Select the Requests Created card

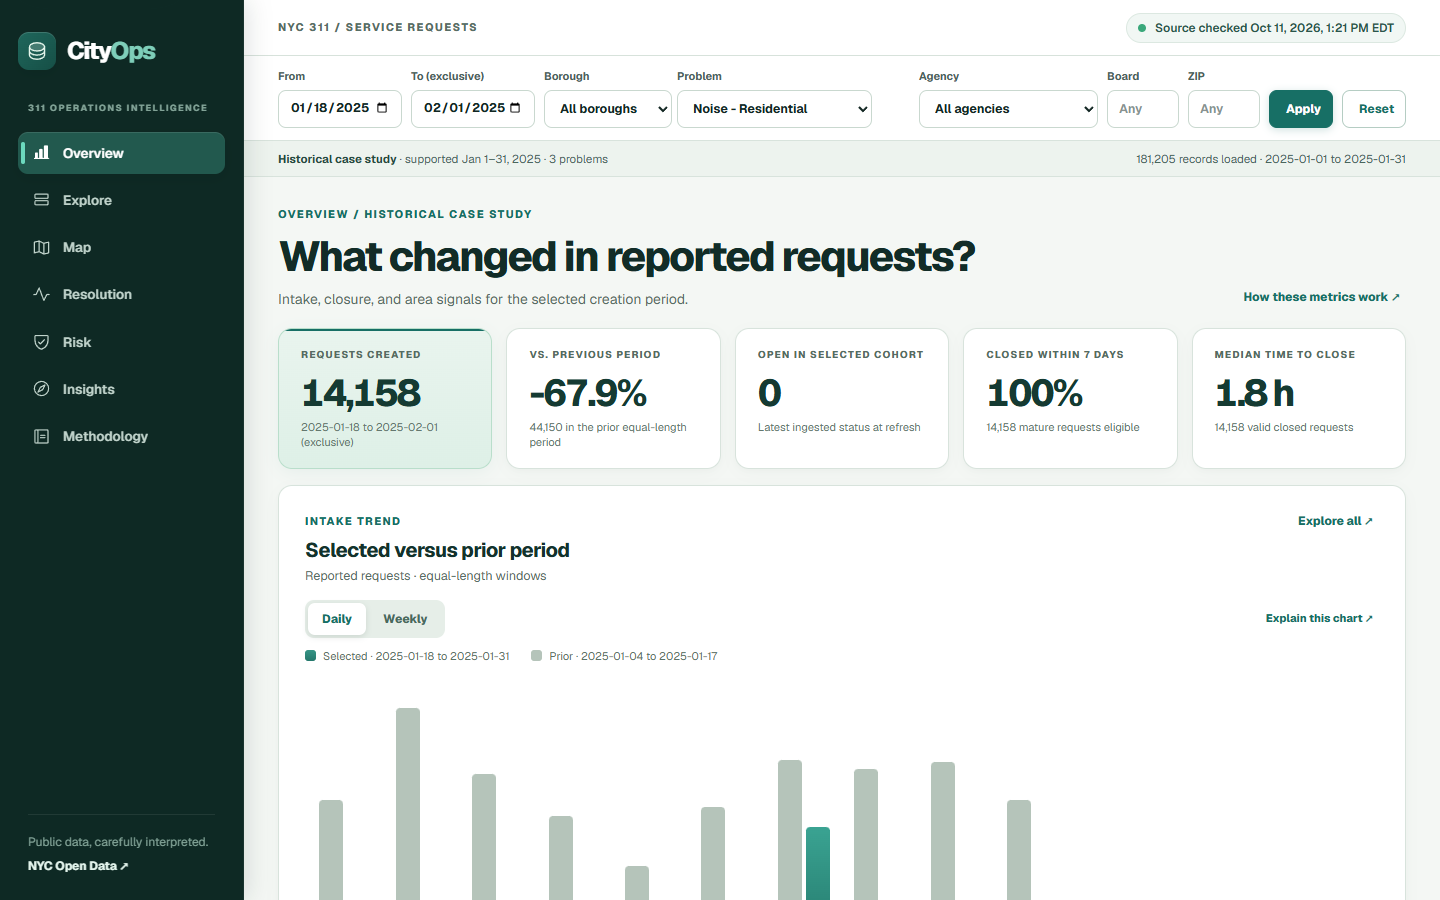coord(385,399)
